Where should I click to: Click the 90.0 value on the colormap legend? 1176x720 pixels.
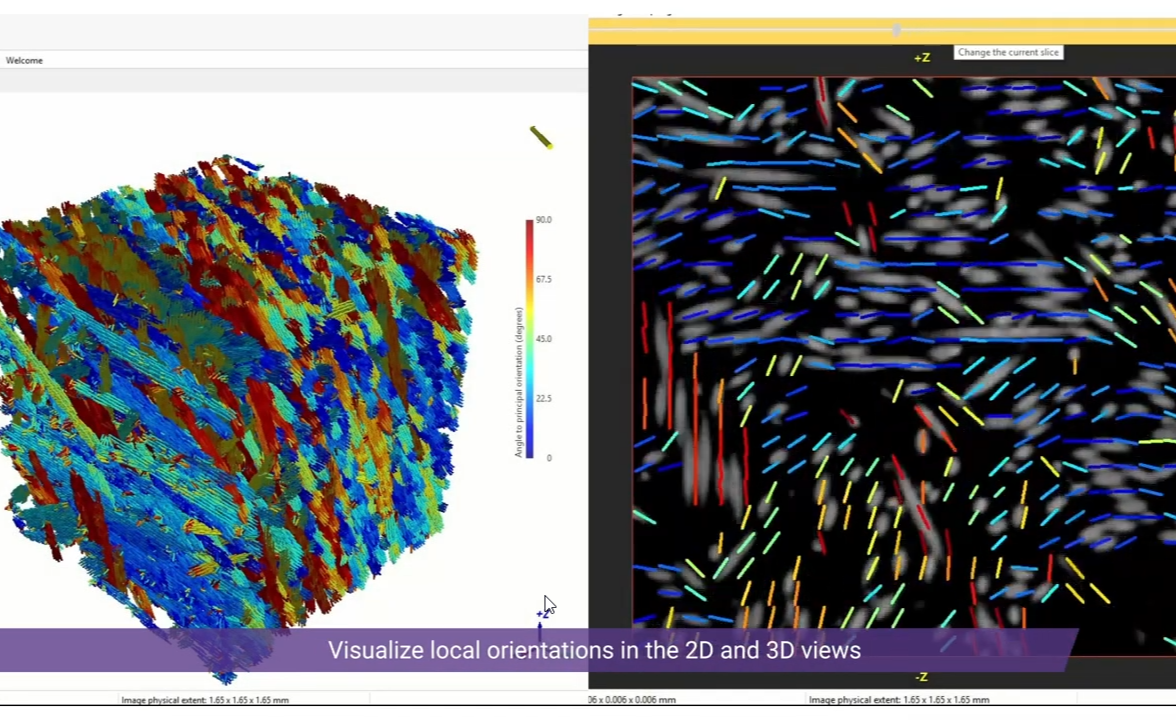tap(543, 219)
